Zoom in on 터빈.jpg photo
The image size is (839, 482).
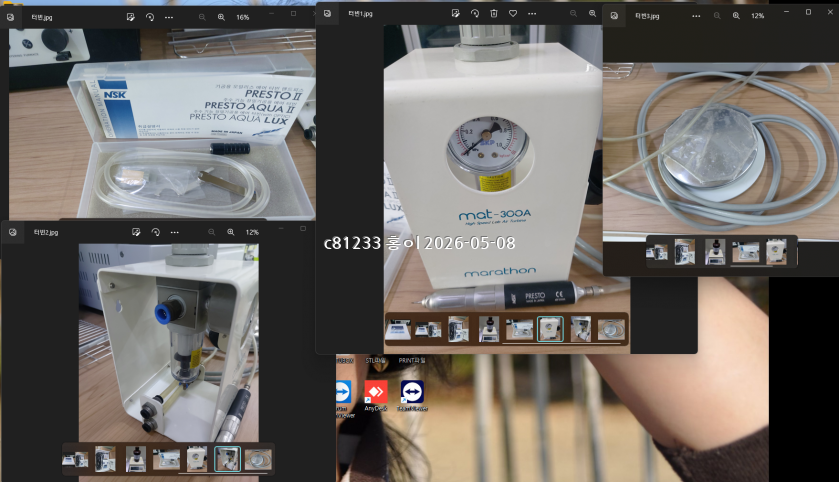[x=221, y=17]
